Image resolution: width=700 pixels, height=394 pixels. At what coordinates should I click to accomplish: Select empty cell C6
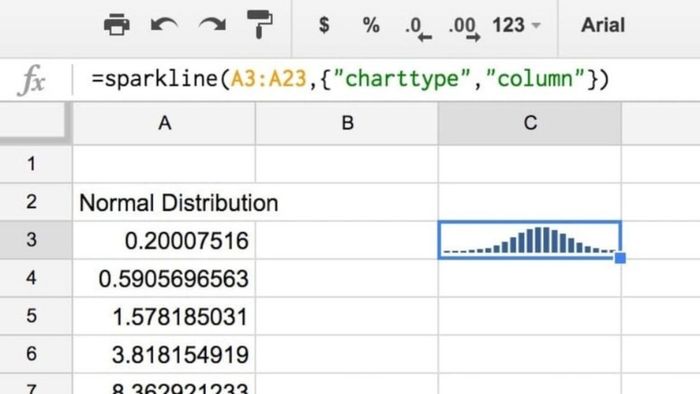tap(529, 354)
